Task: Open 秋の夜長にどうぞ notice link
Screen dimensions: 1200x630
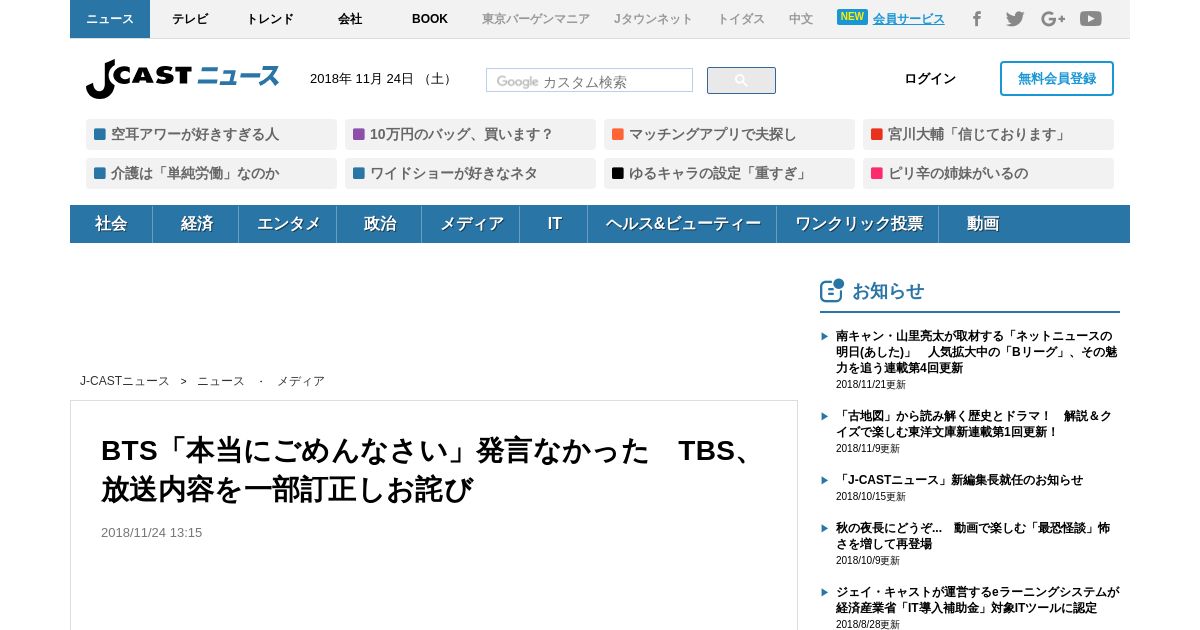Action: [973, 536]
